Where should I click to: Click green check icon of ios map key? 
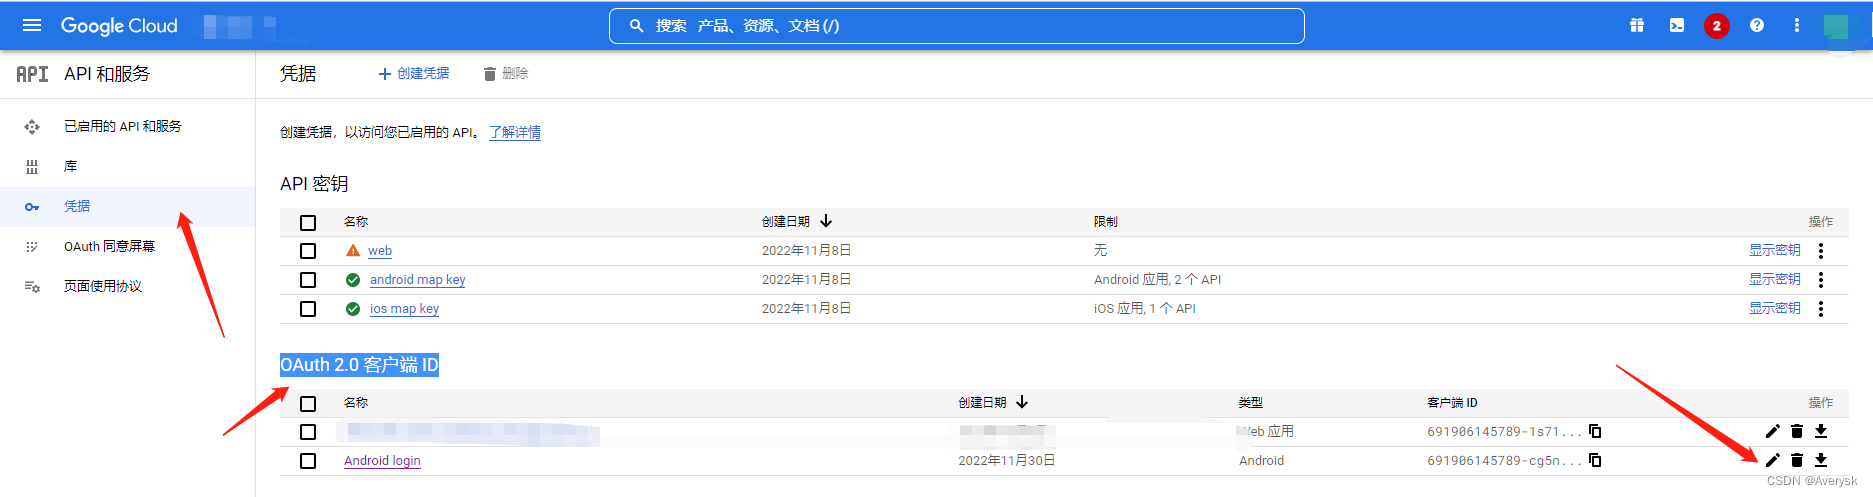[x=353, y=309]
